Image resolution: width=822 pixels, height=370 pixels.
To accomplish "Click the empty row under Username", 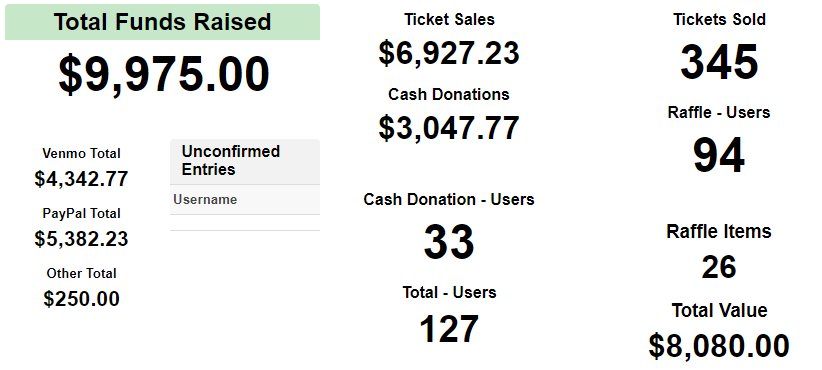I will pyautogui.click(x=245, y=223).
